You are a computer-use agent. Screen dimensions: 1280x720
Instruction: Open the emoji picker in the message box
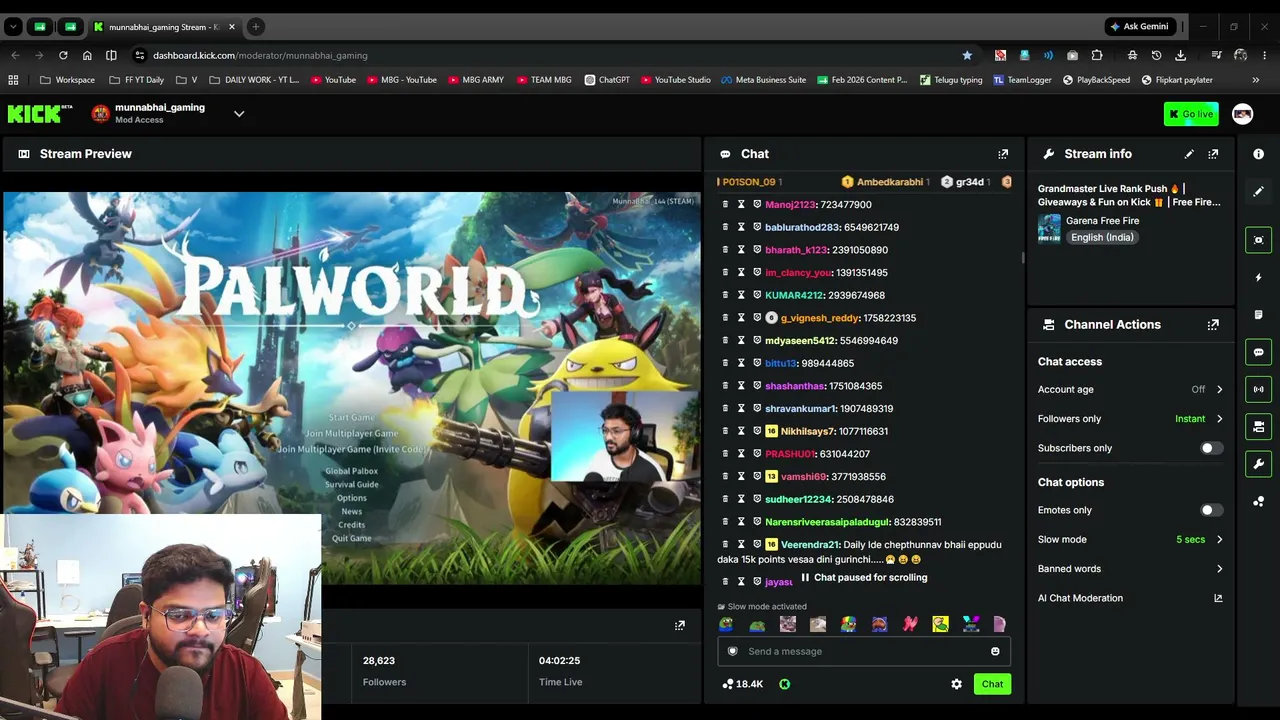[x=995, y=652]
